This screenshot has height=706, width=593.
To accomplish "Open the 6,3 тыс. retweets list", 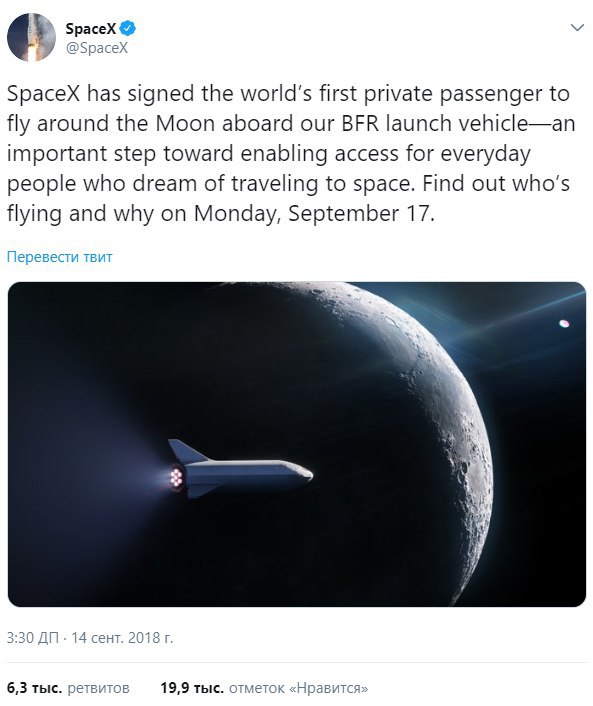I will click(x=34, y=688).
